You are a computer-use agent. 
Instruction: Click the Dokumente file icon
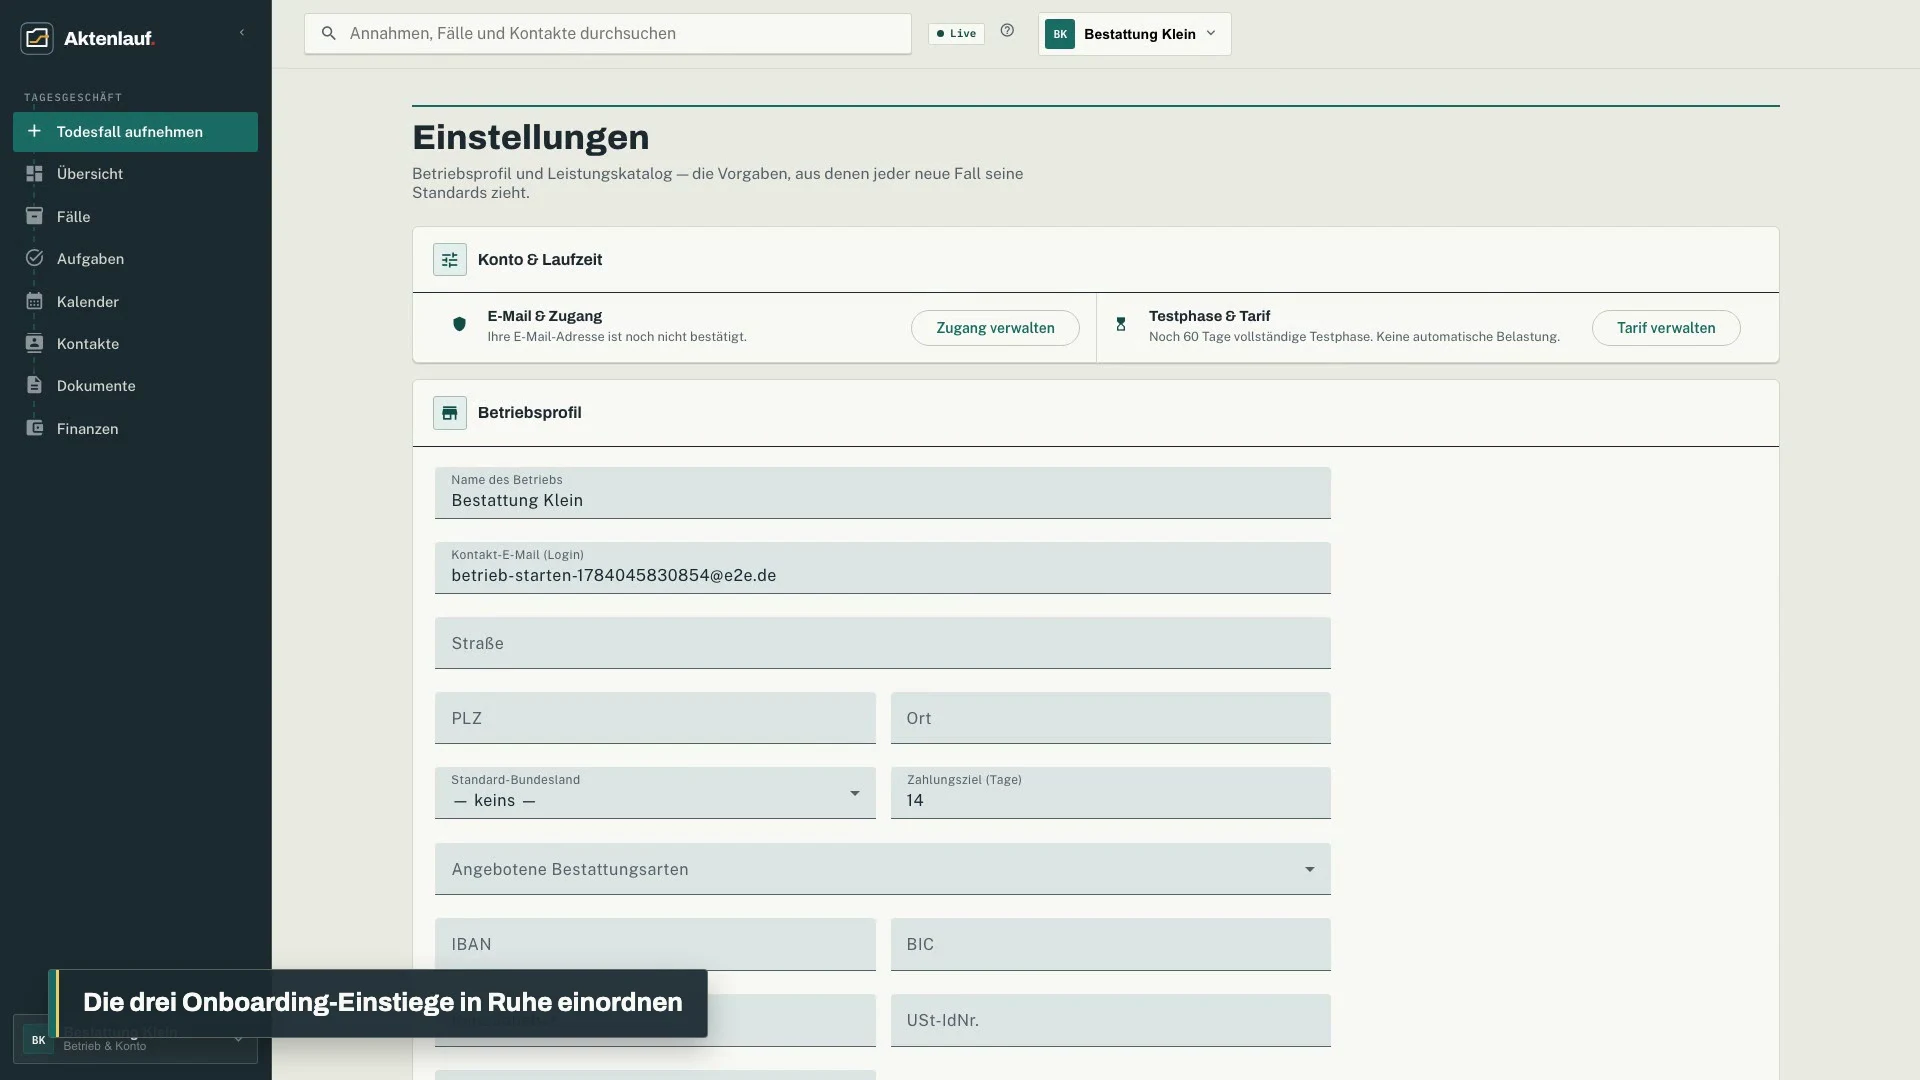pos(34,385)
